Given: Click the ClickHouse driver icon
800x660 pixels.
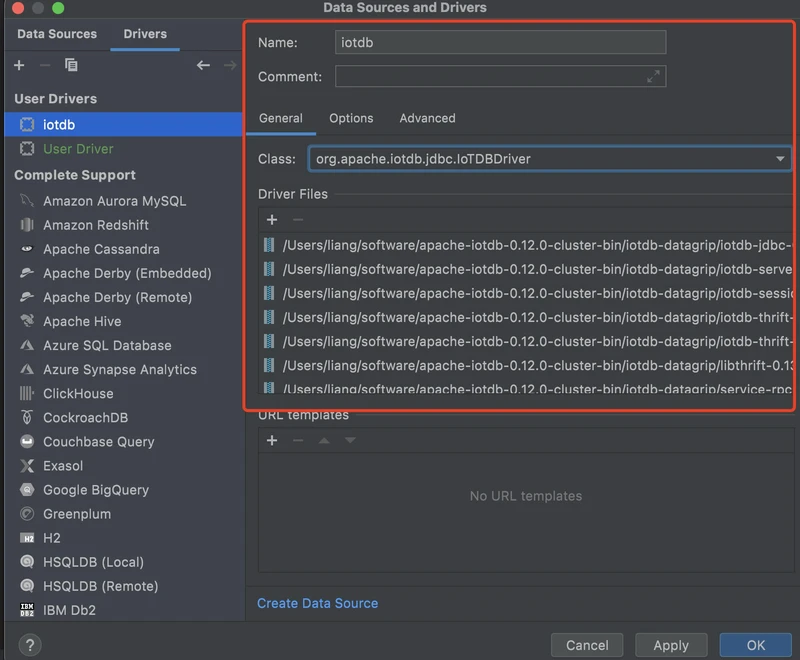Looking at the screenshot, I should (27, 393).
